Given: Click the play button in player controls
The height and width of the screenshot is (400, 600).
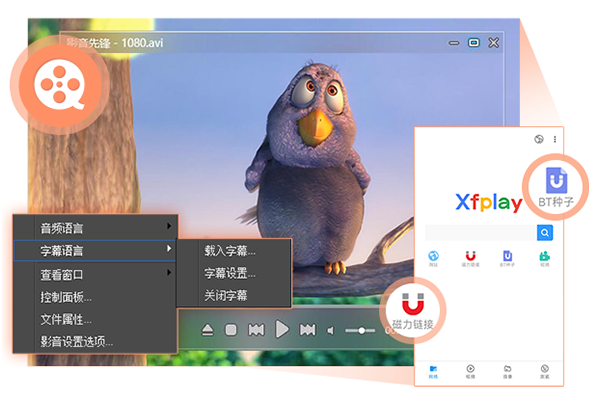Looking at the screenshot, I should click(282, 329).
